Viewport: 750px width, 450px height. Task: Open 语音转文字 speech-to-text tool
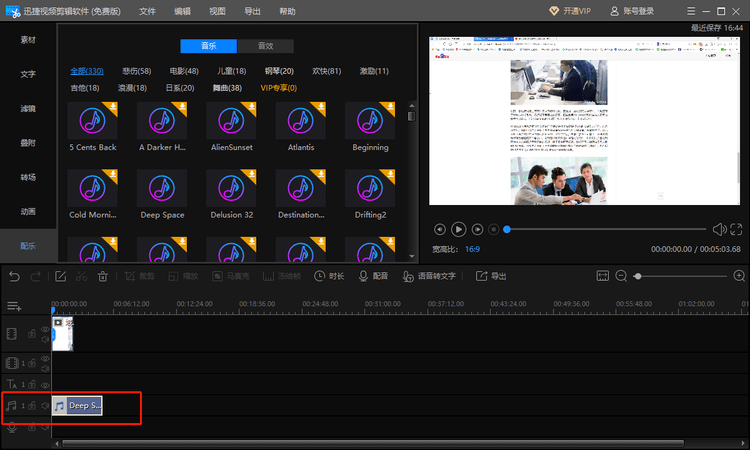point(430,276)
